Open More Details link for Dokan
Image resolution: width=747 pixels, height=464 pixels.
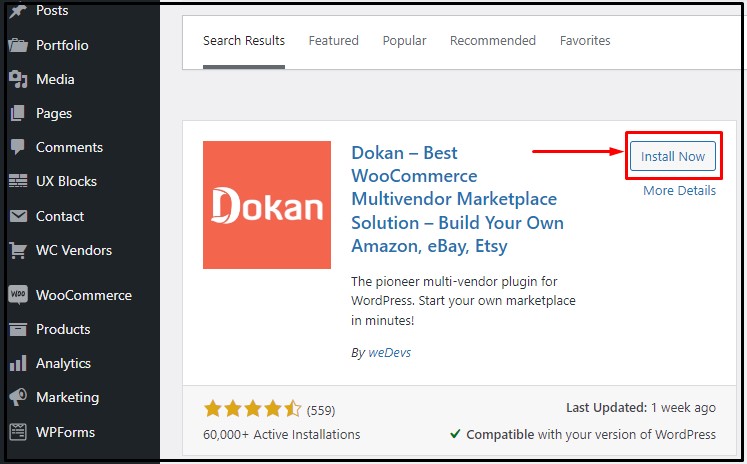(x=679, y=191)
